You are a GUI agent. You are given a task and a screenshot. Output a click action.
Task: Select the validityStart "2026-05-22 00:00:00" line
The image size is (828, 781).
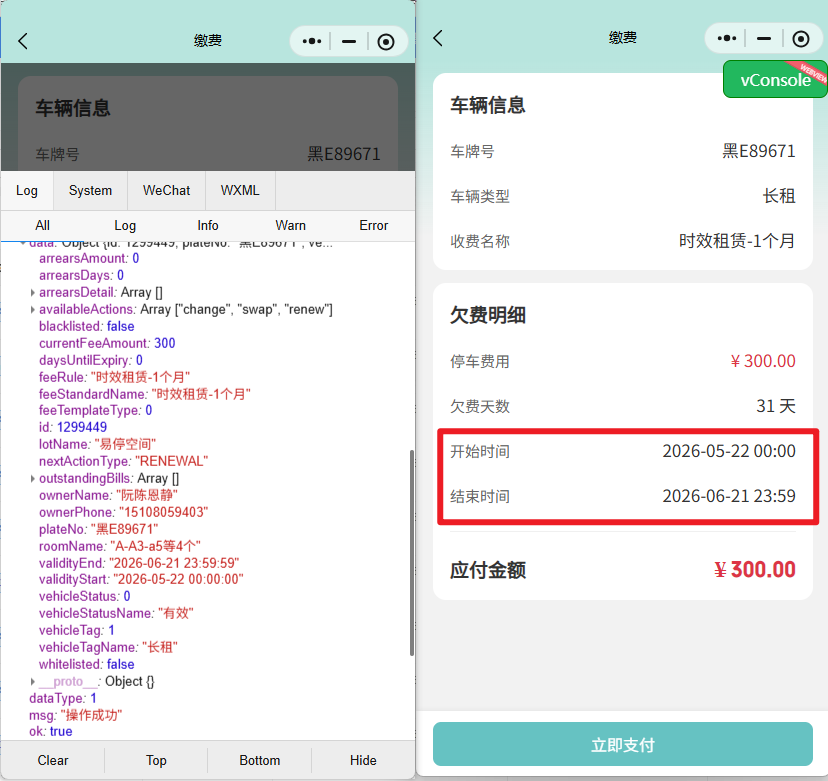(141, 579)
